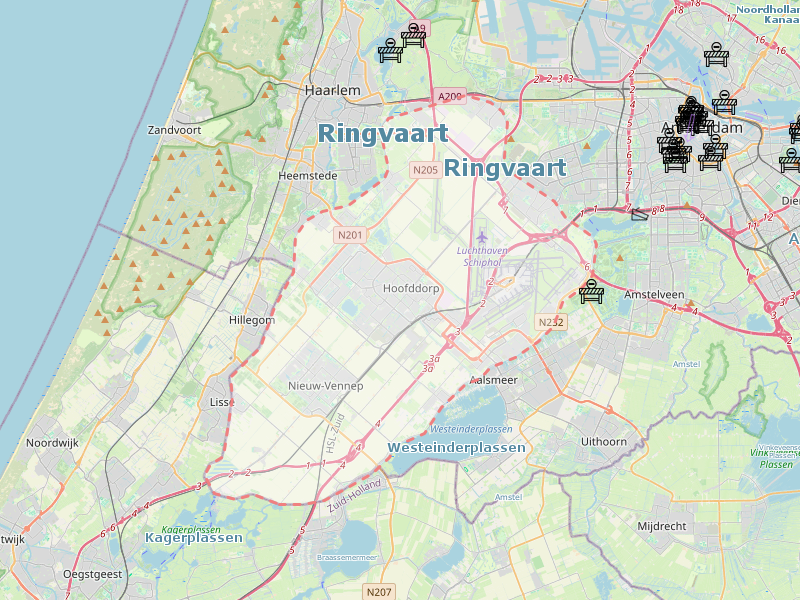Select the Aalsmeer town label
Screen dimensions: 800x600
(493, 380)
